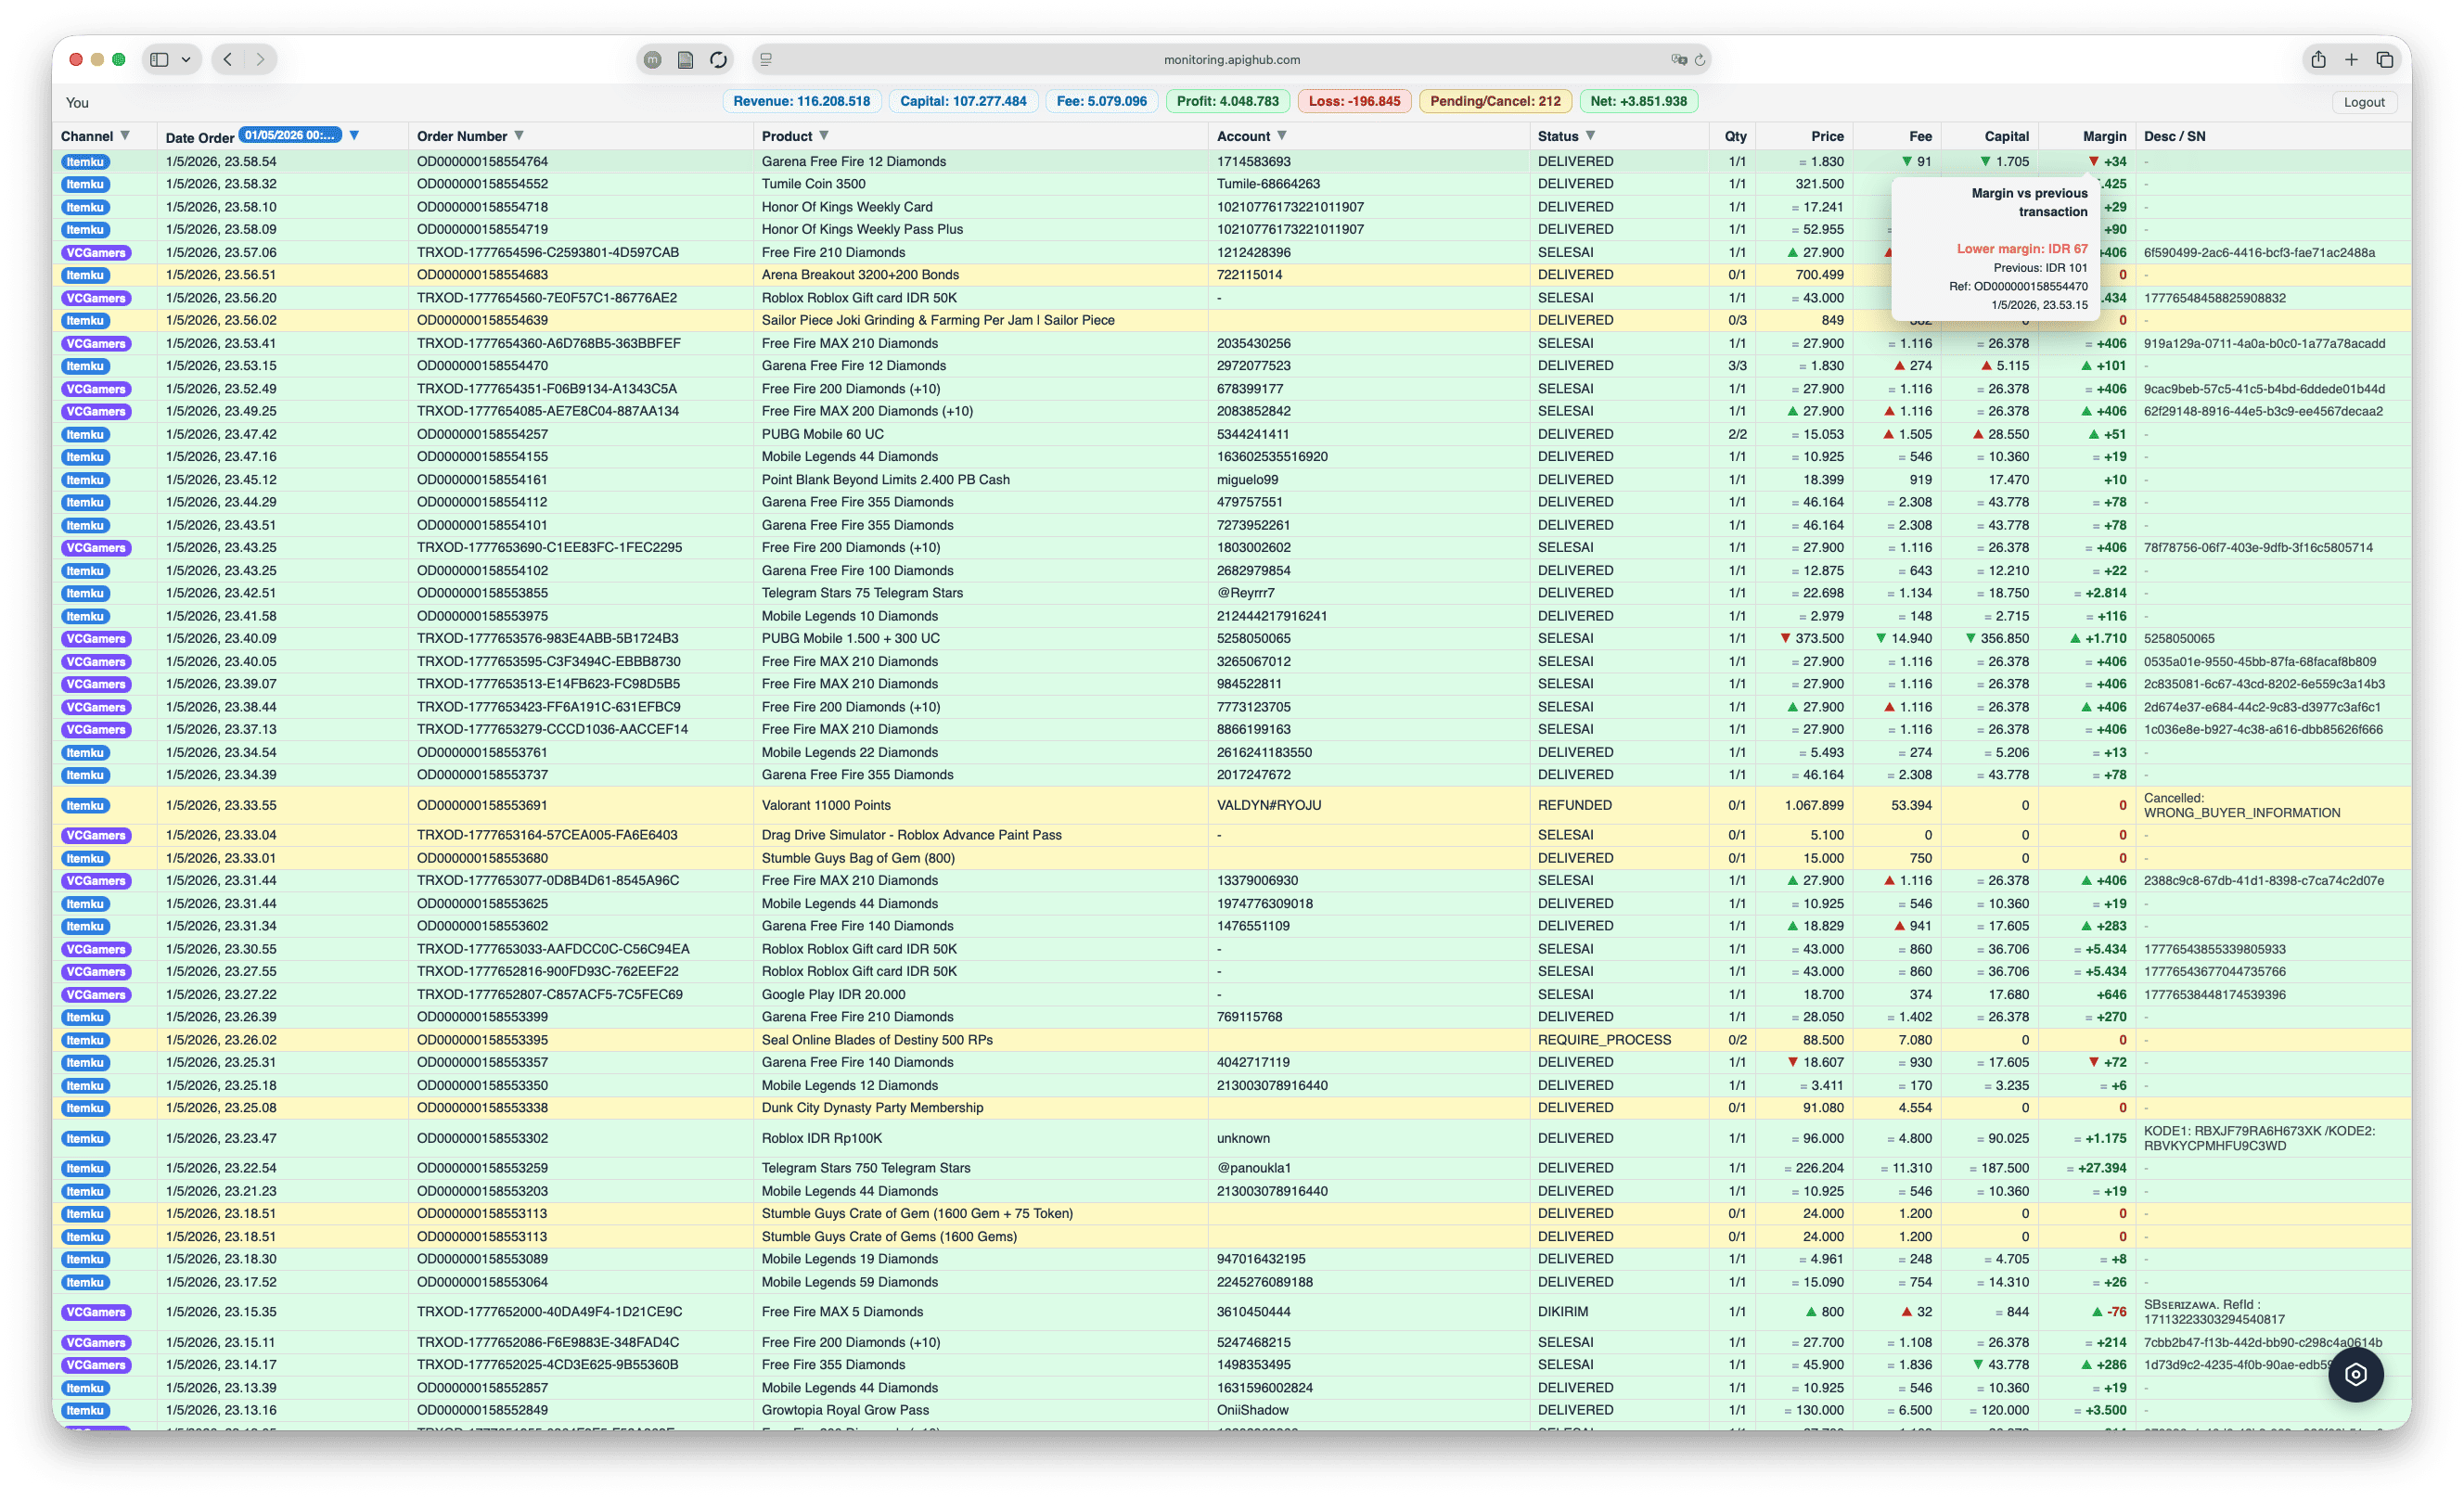This screenshot has height=1499, width=2464.
Task: Click product 'Valorant 11000 Points'
Action: [826, 805]
